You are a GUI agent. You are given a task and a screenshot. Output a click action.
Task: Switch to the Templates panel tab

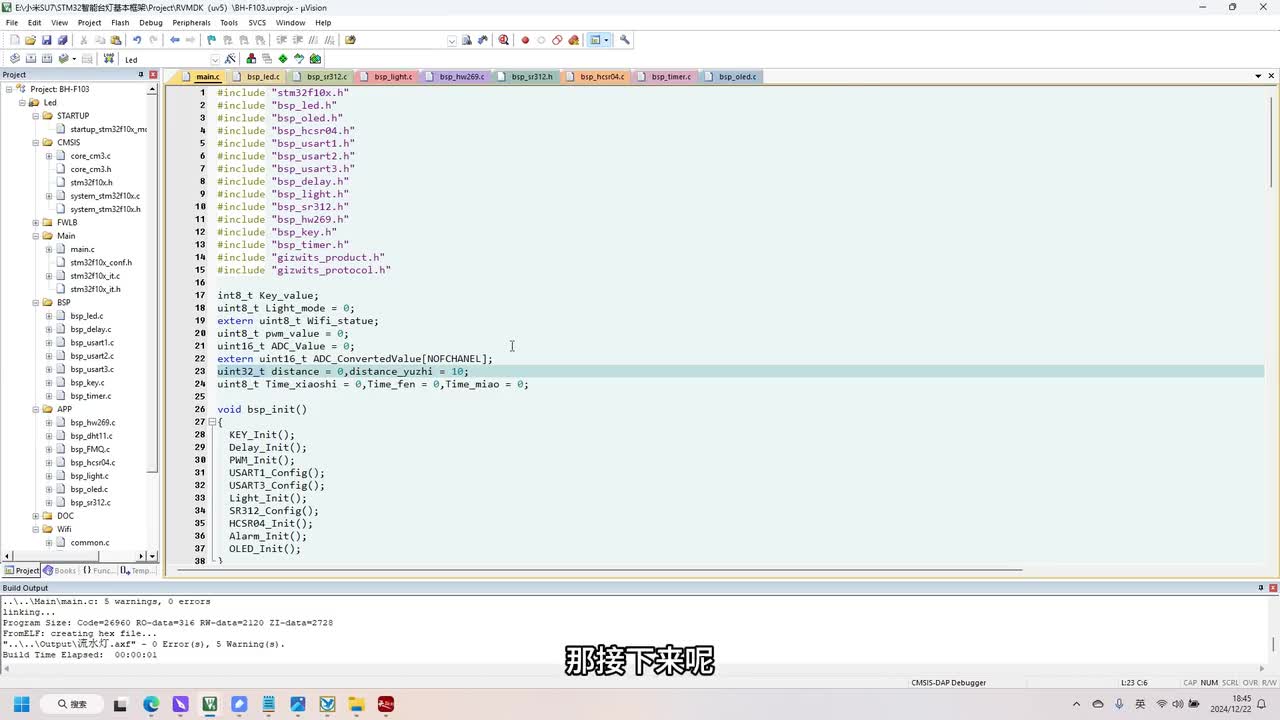[139, 570]
